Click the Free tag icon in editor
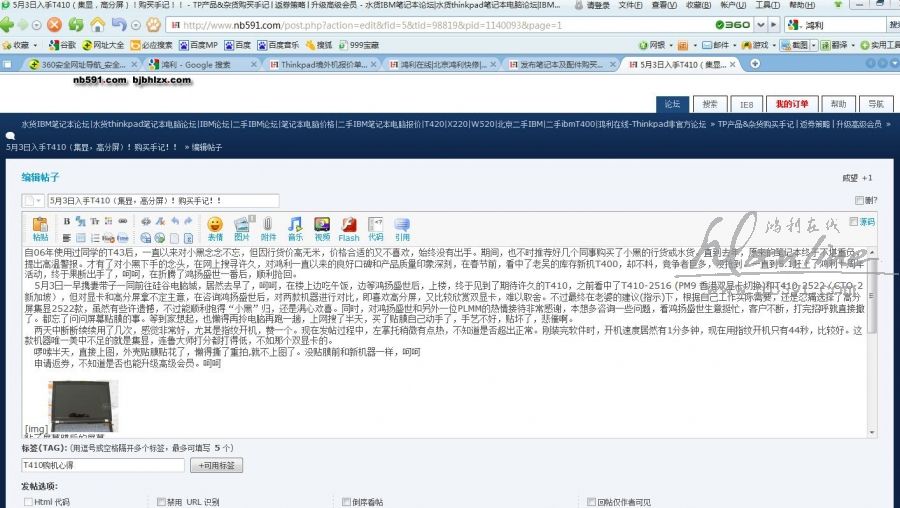This screenshot has width=900, height=508. tap(123, 238)
